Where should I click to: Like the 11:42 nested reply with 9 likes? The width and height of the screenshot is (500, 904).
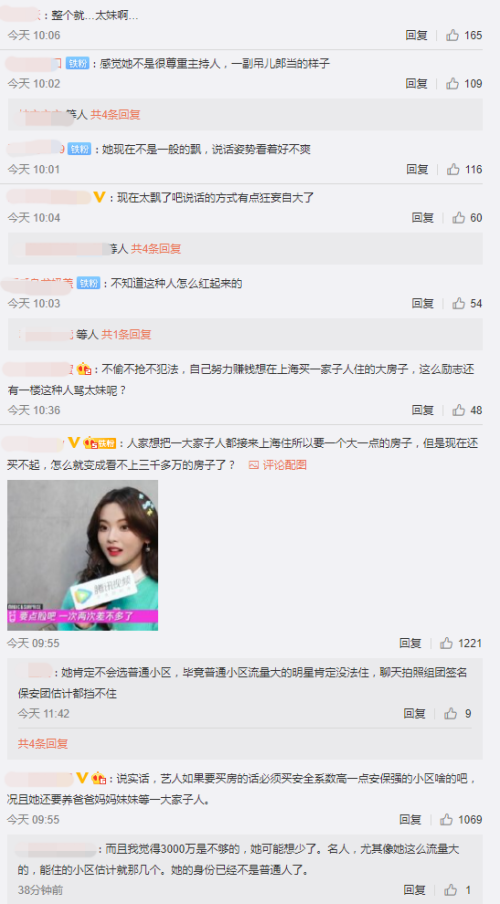coord(450,713)
